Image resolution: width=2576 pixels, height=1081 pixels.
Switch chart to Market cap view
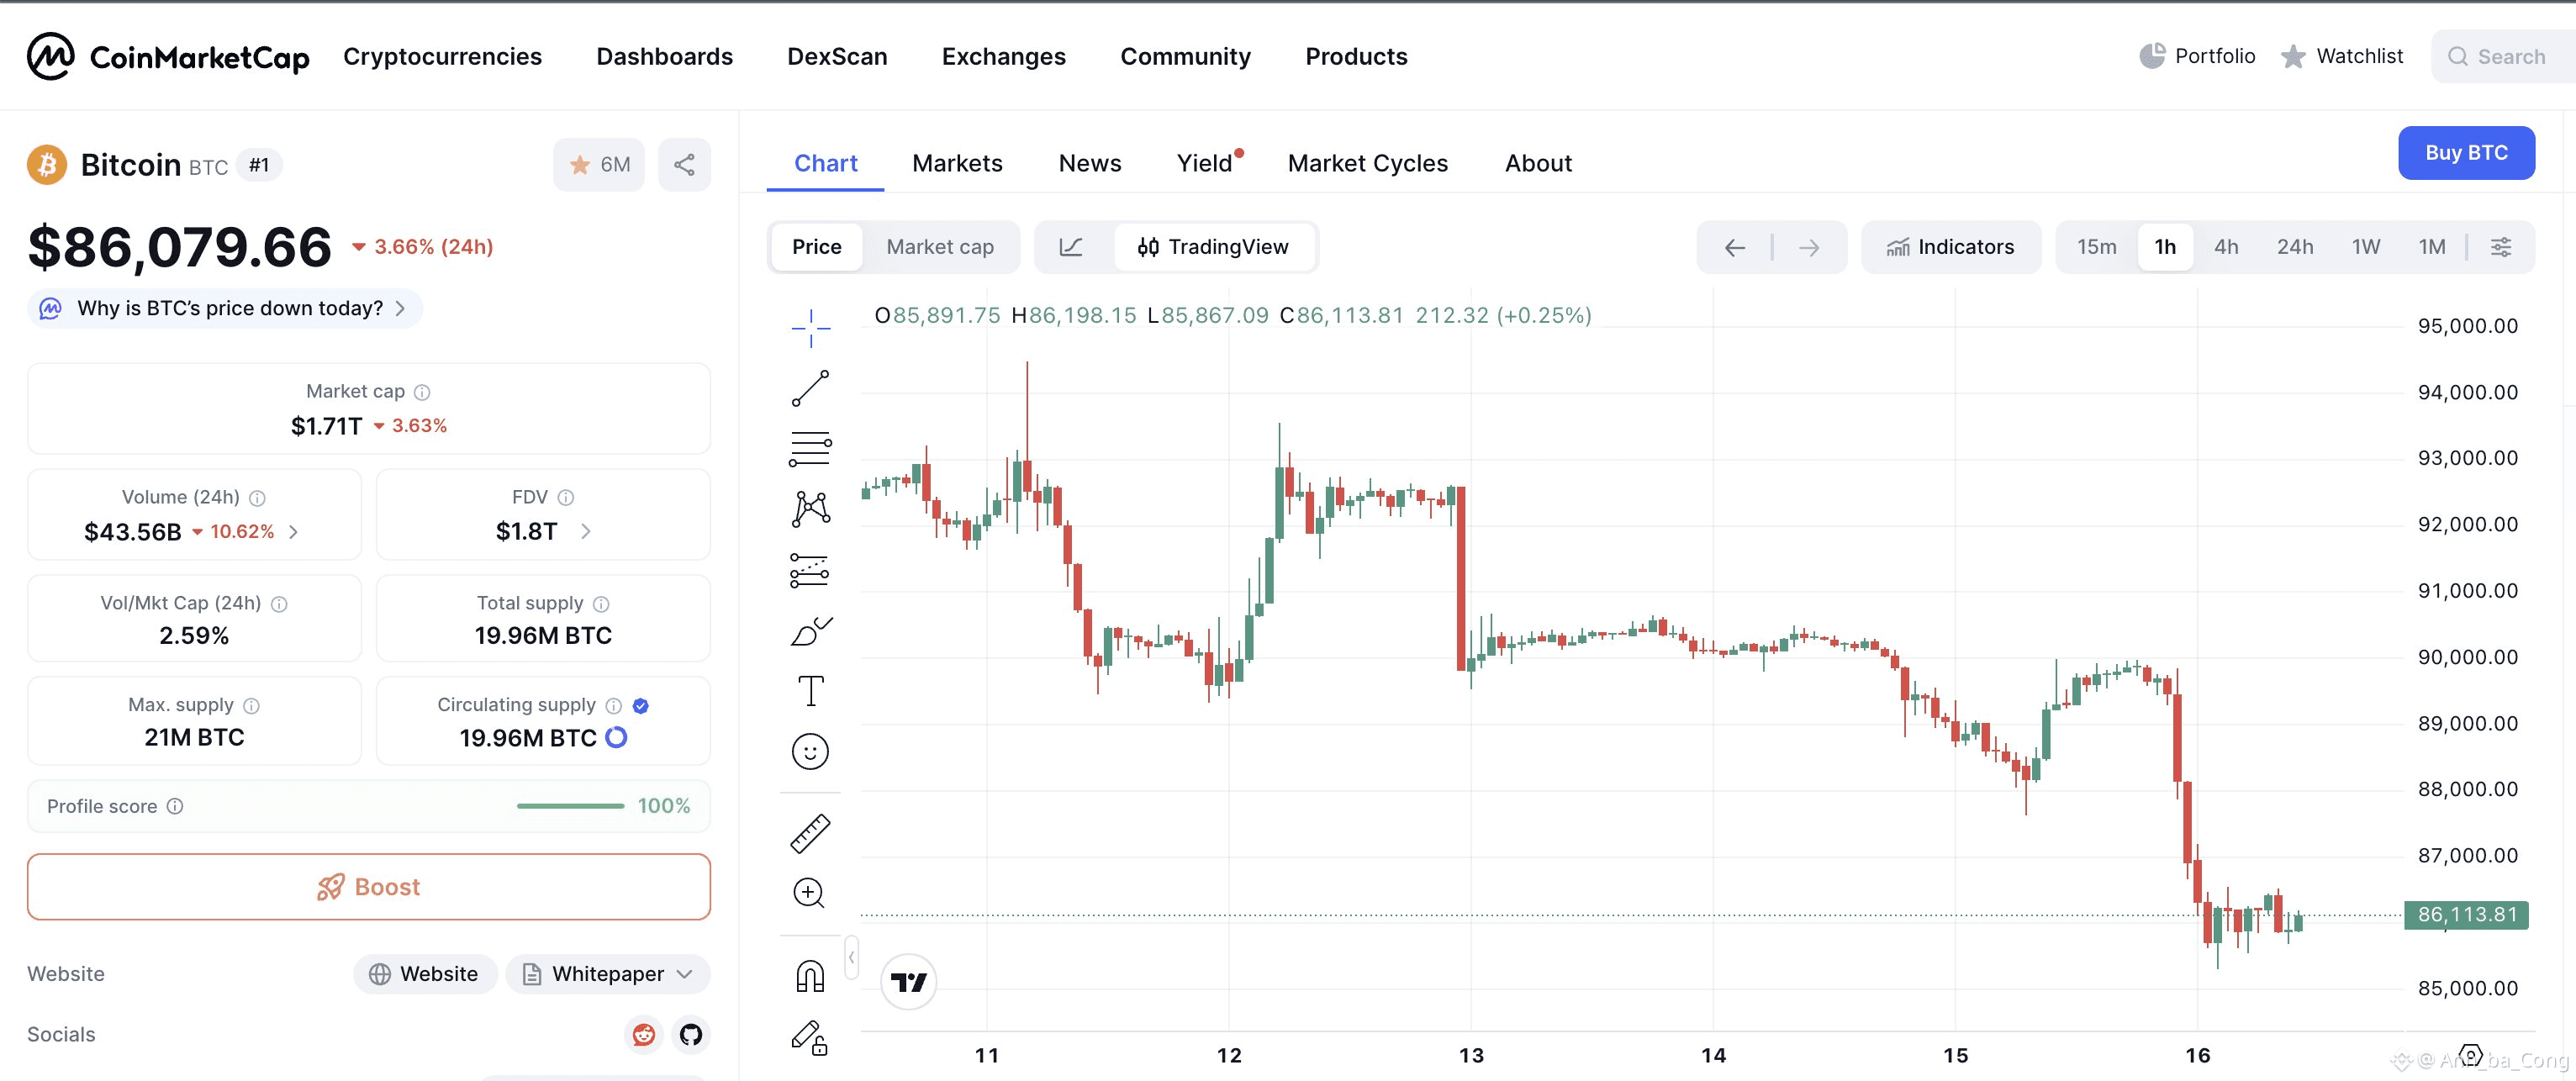pos(940,247)
